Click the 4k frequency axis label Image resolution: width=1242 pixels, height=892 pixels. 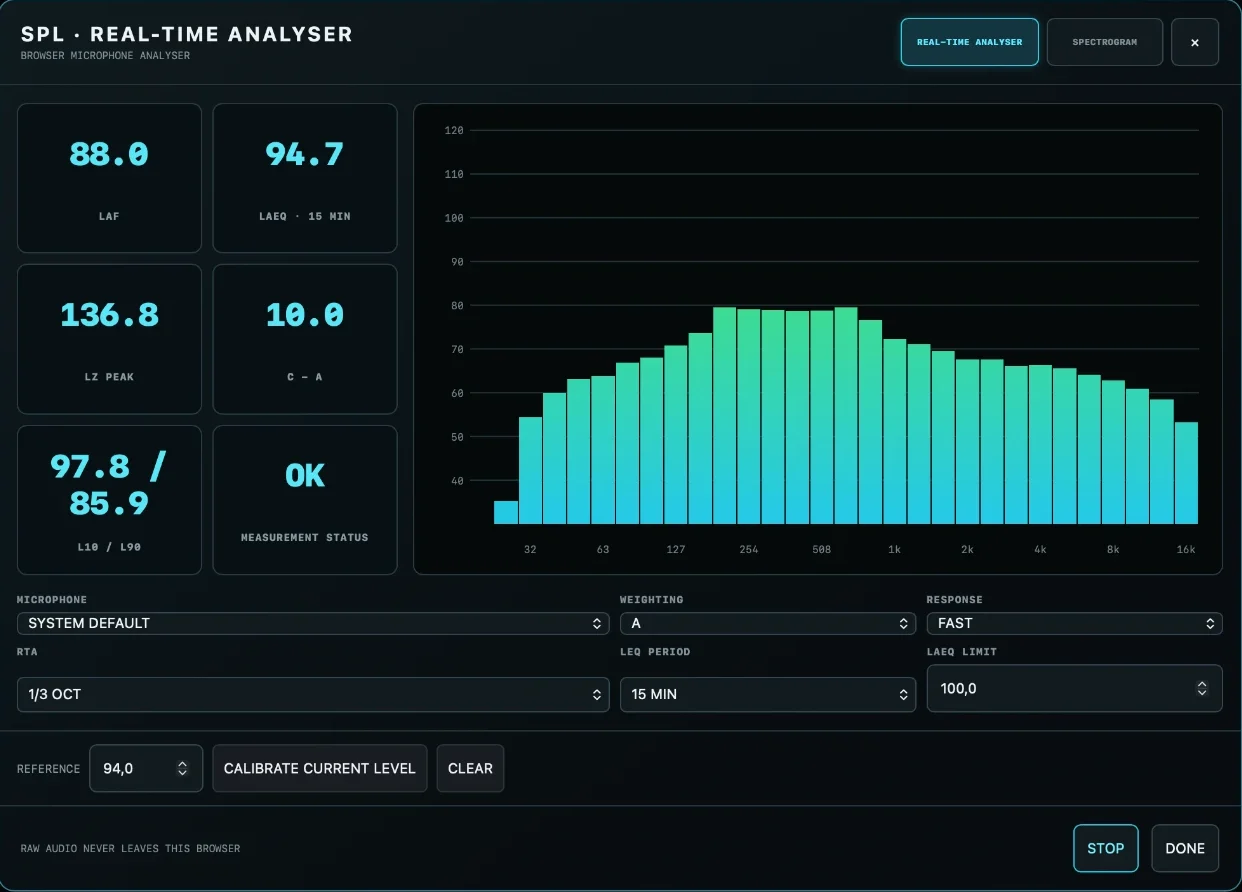pos(1040,550)
